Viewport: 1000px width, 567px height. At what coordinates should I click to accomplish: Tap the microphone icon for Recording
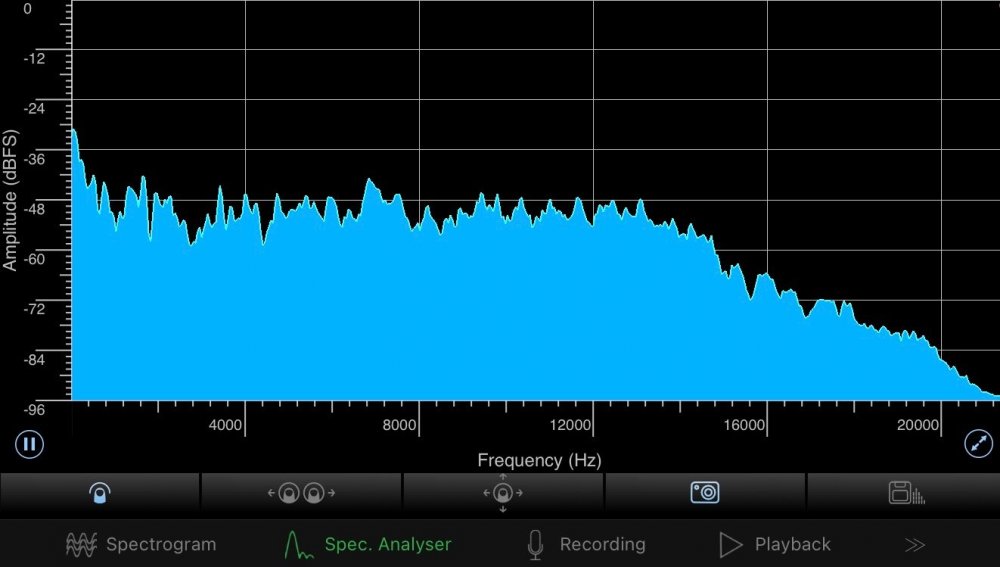pyautogui.click(x=535, y=544)
